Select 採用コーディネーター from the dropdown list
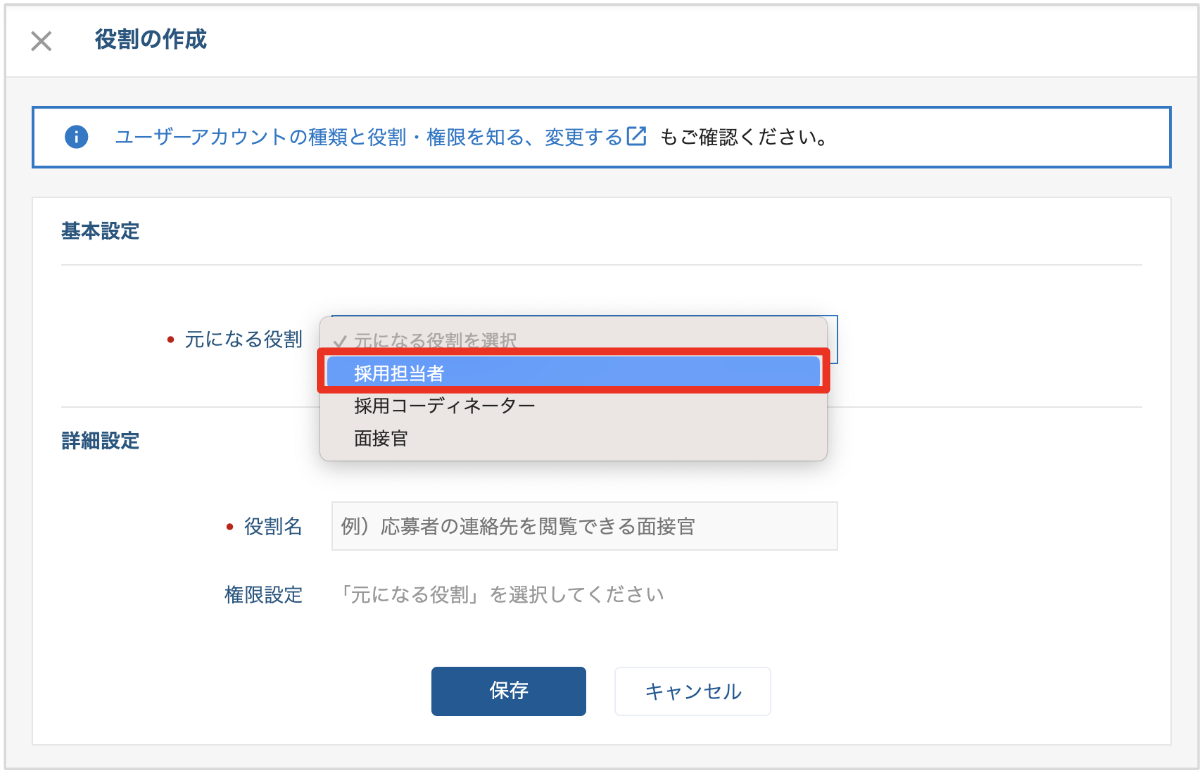1202x772 pixels. pyautogui.click(x=573, y=406)
